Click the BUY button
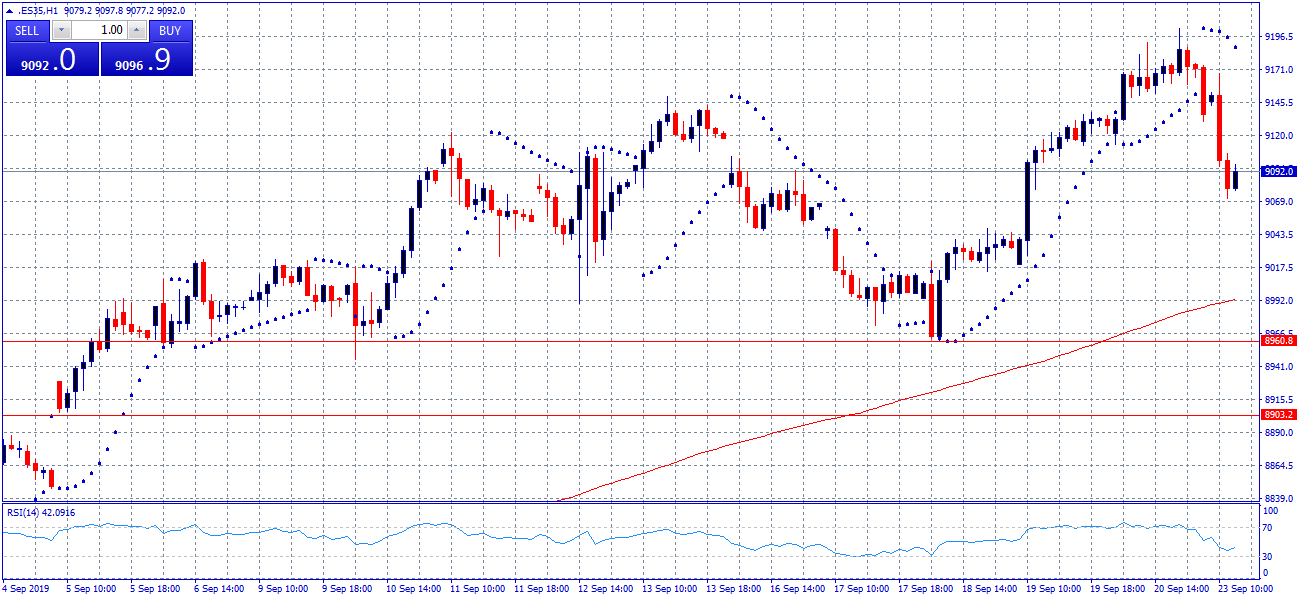1300x600 pixels. click(x=170, y=30)
